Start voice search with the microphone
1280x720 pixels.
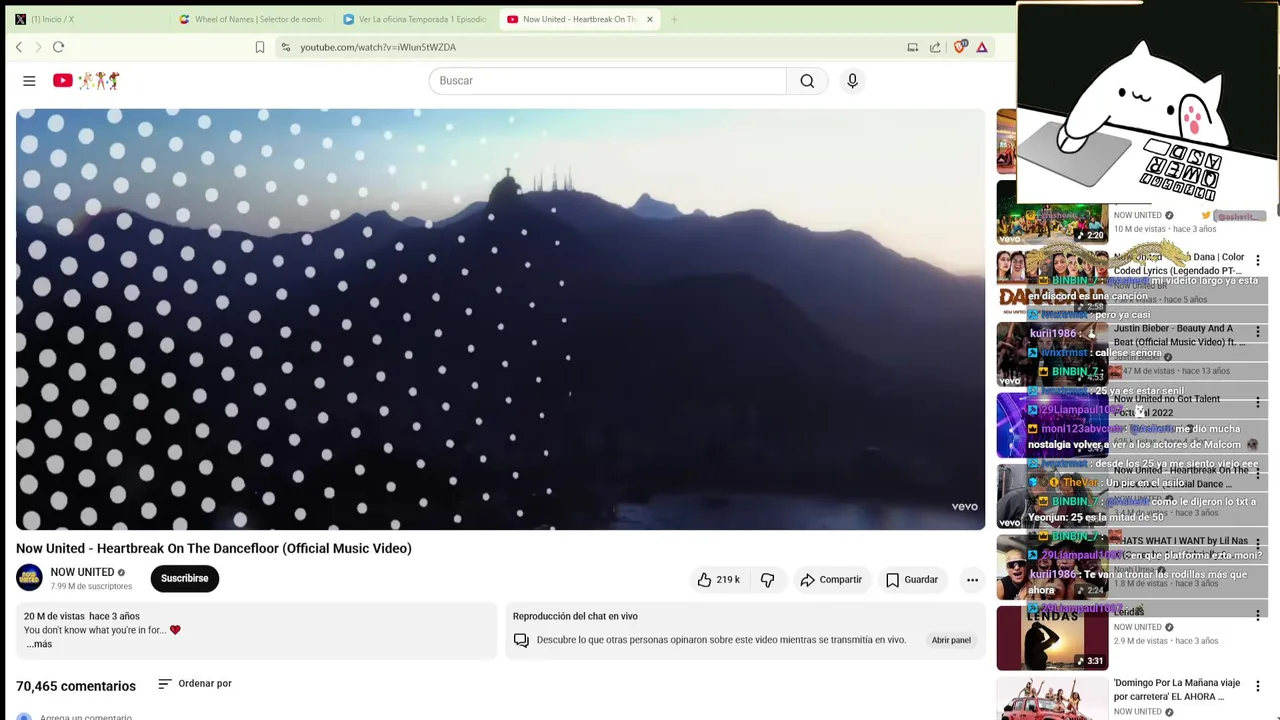coord(852,81)
